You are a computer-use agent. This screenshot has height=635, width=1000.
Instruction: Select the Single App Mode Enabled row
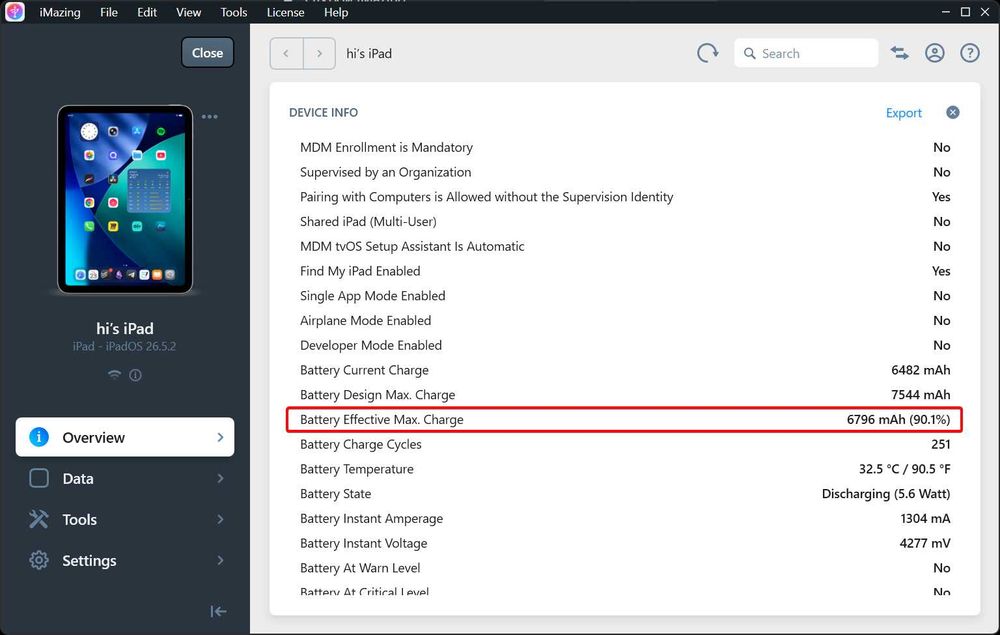(625, 296)
